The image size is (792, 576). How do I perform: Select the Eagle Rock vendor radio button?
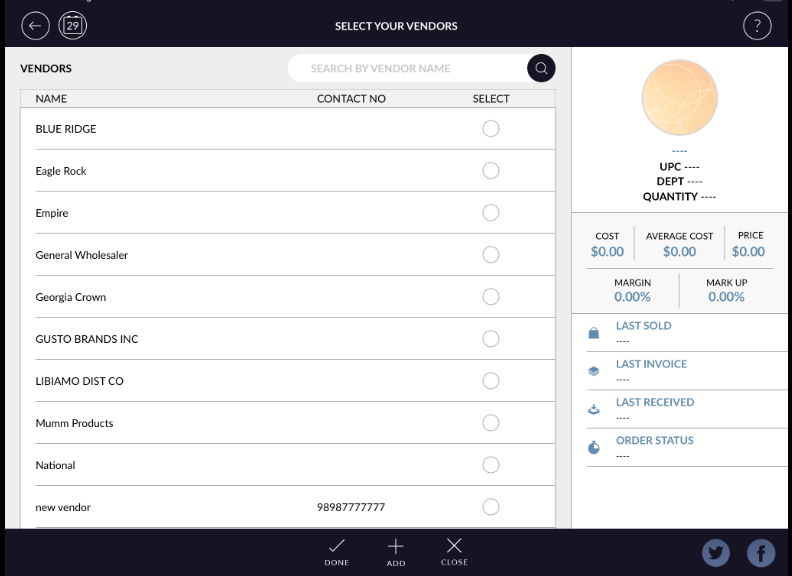[x=490, y=171]
